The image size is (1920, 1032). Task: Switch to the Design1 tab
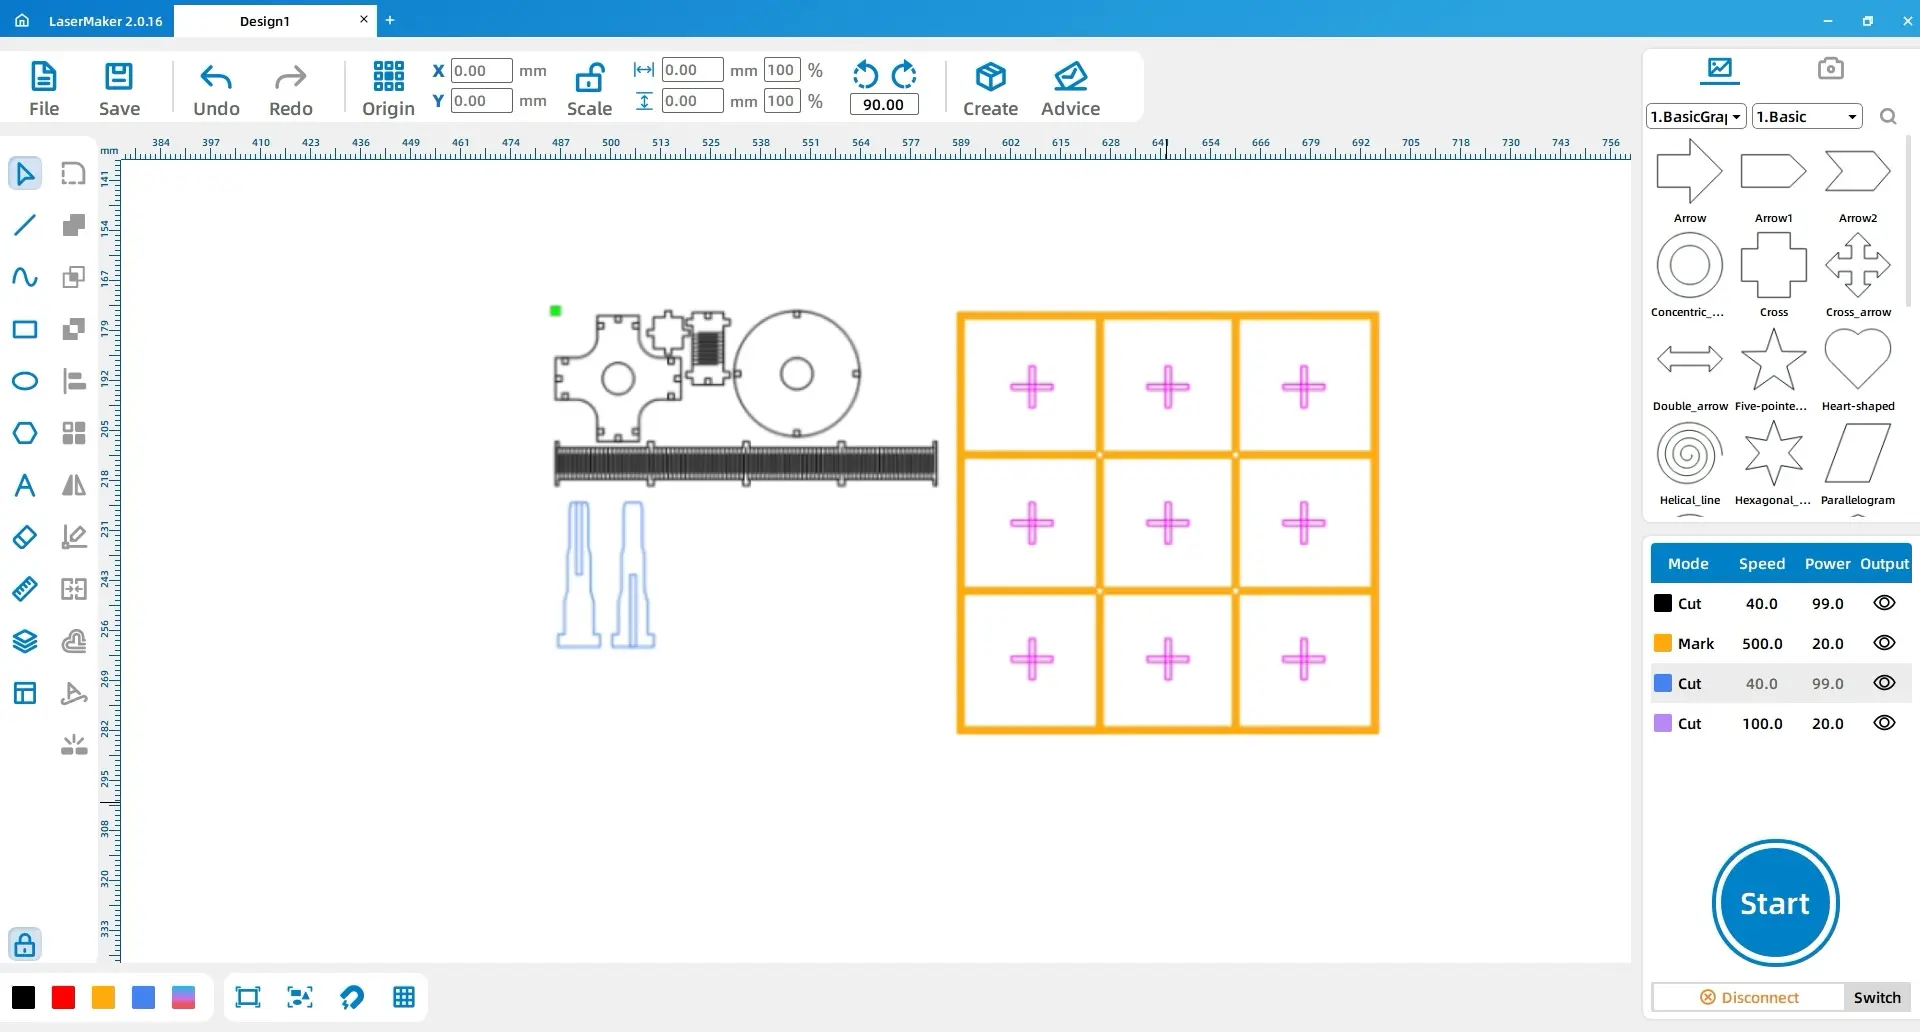(265, 21)
